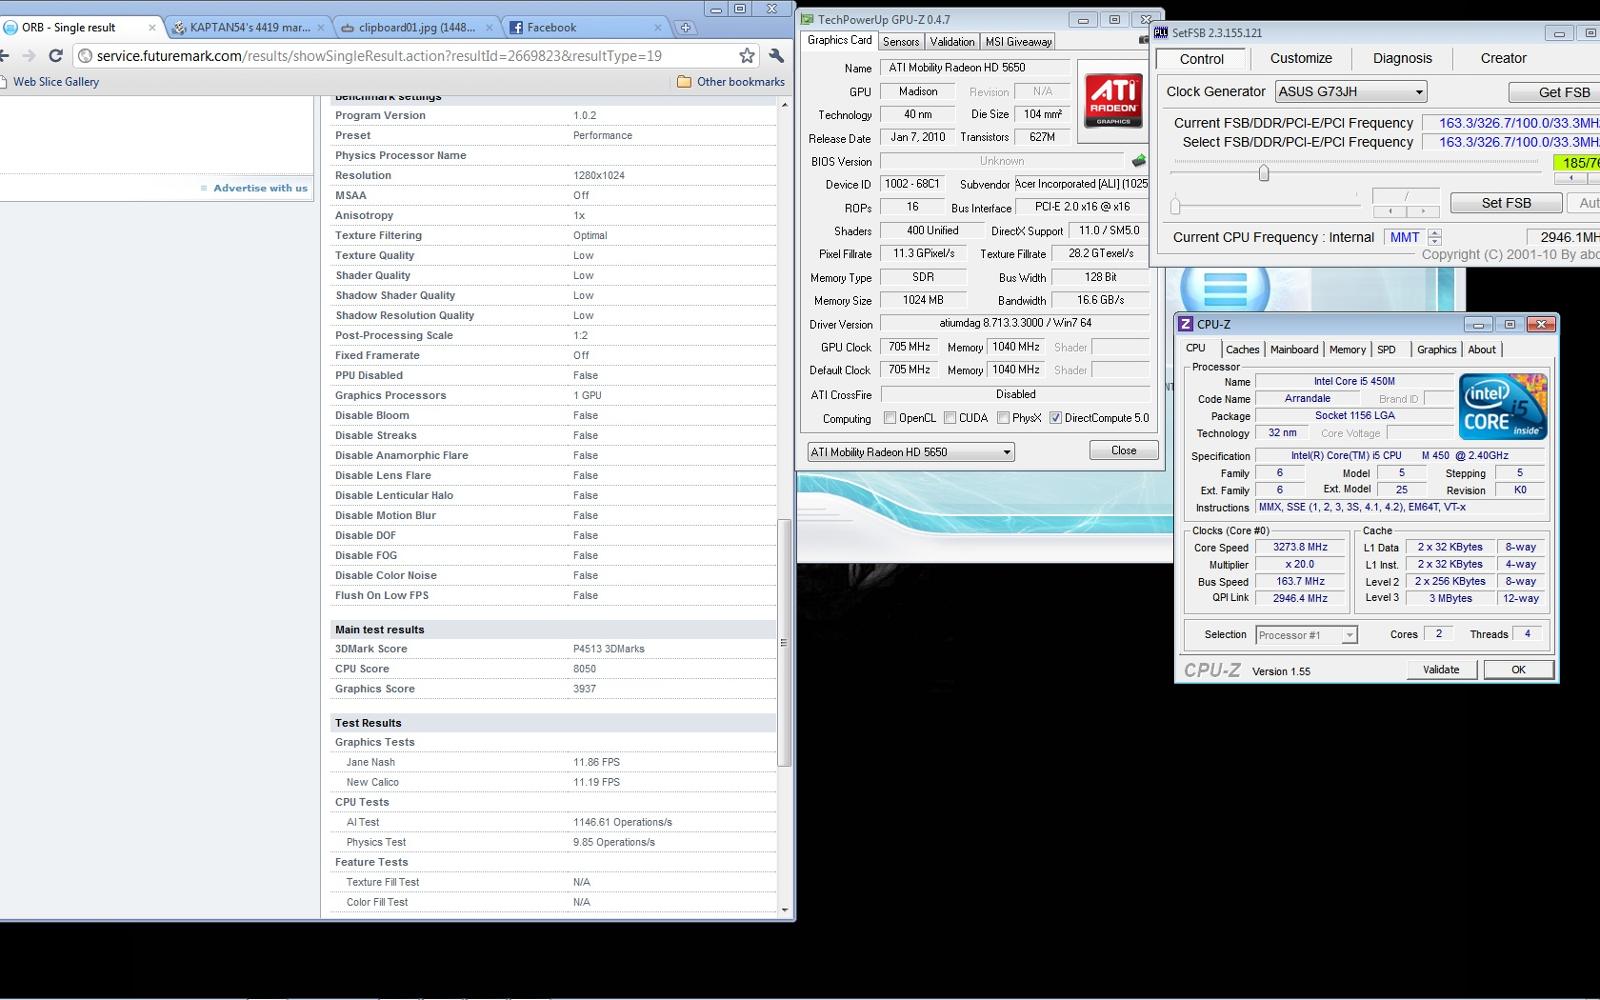The height and width of the screenshot is (1000, 1600).
Task: Toggle the OpenCL checkbox in GPU-Z
Action: (890, 418)
